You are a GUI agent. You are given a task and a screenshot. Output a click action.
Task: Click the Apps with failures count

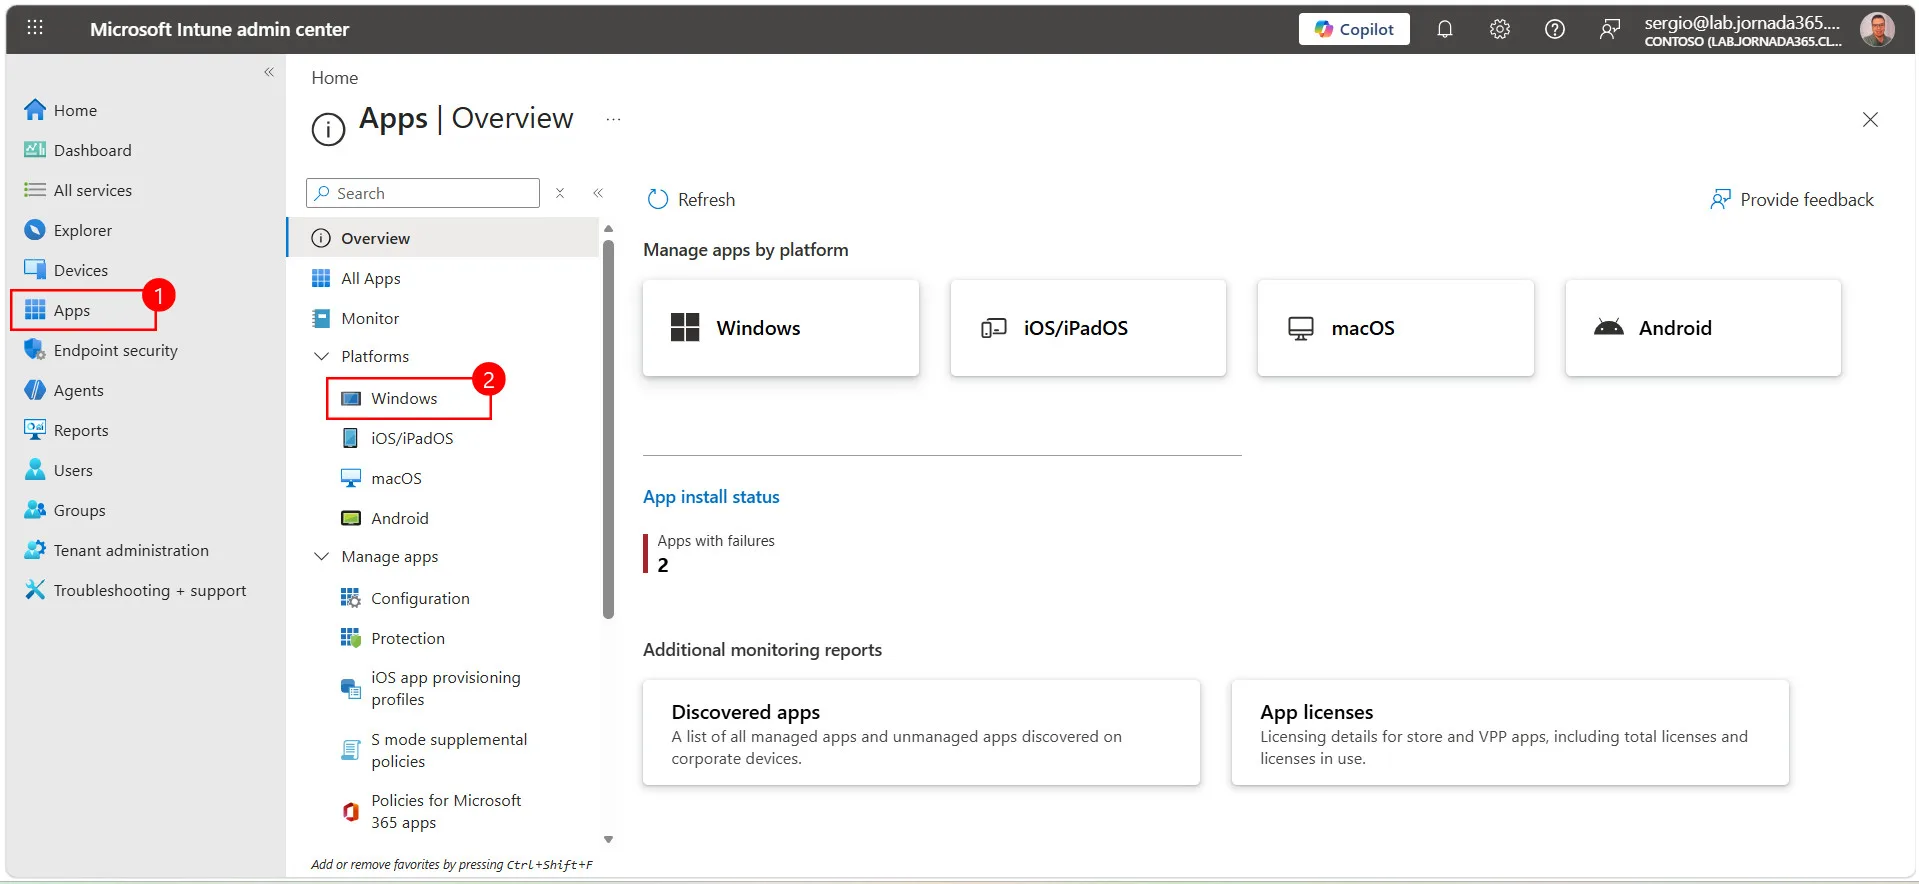[x=663, y=565]
